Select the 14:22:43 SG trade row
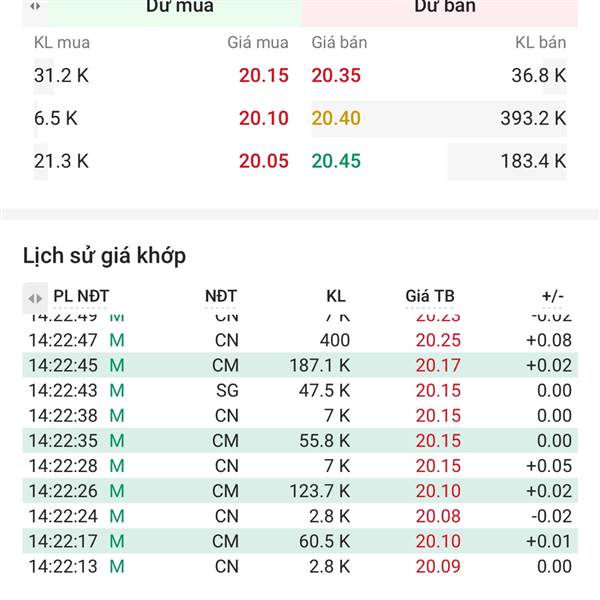 point(300,390)
